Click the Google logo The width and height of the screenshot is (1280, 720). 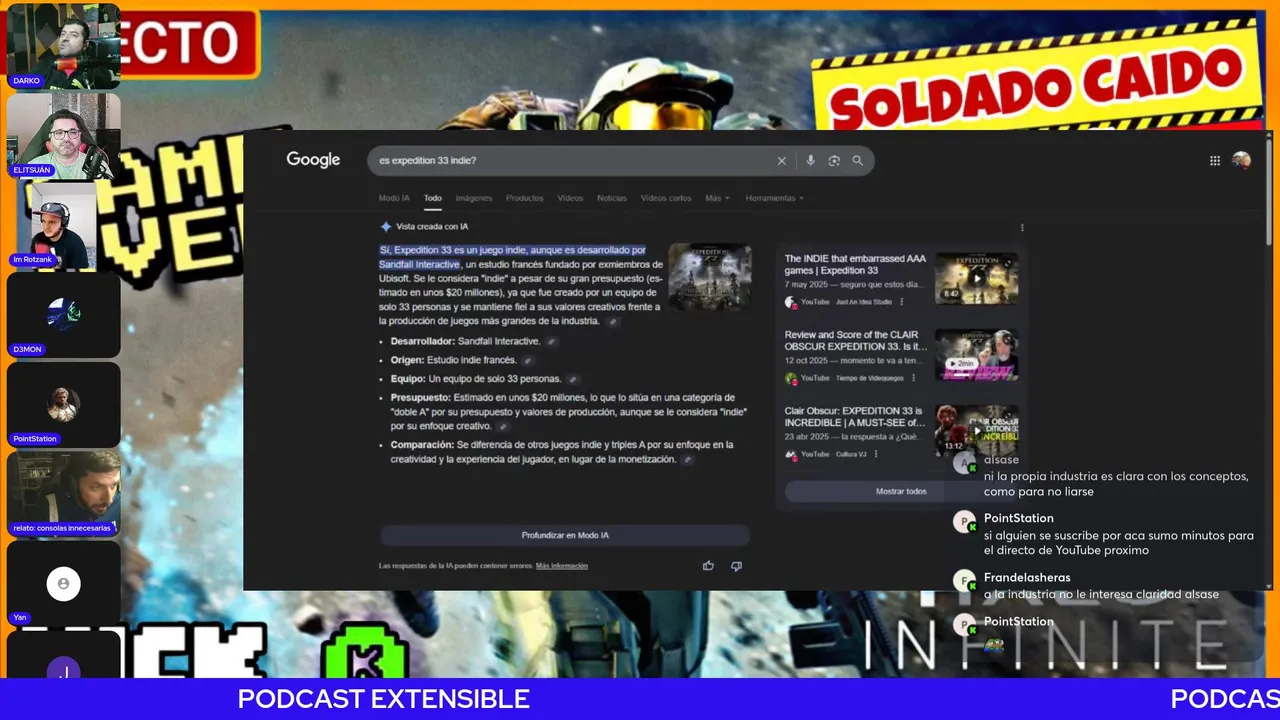(x=313, y=160)
